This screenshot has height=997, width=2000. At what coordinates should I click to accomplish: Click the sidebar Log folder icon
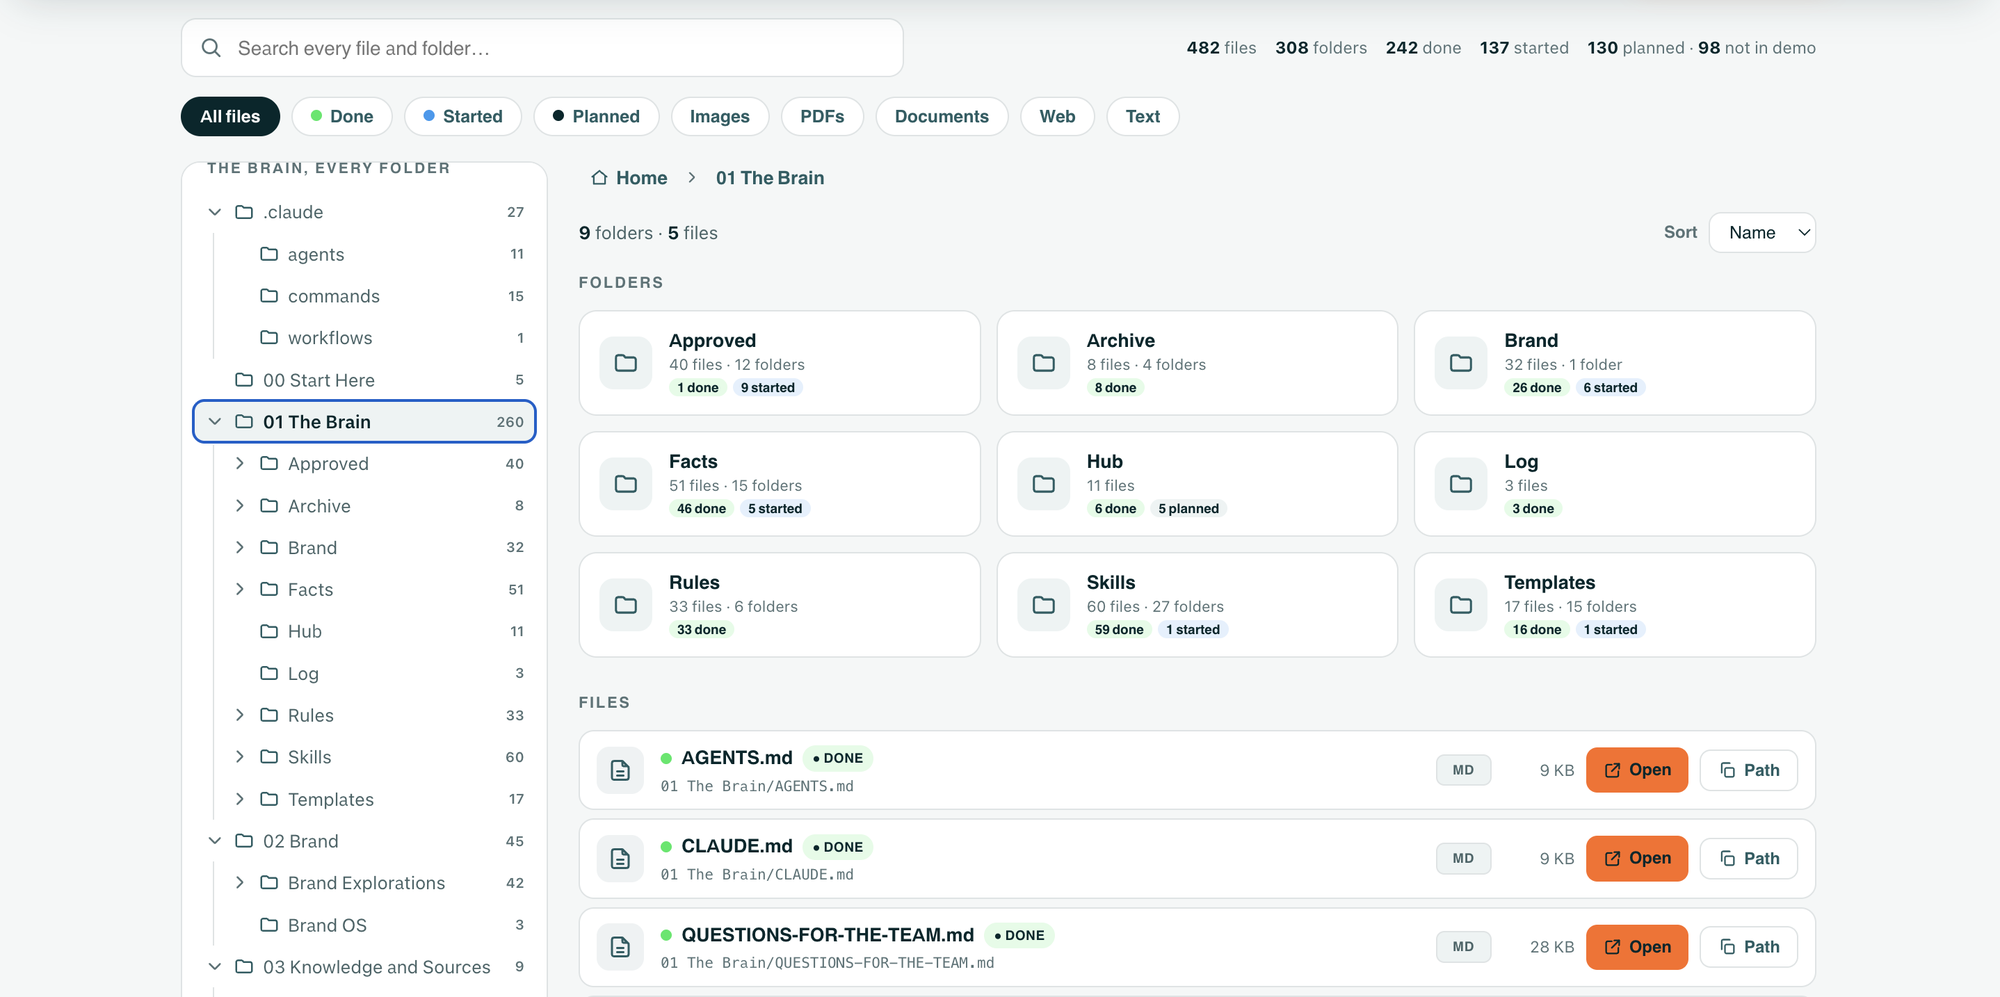(x=269, y=673)
